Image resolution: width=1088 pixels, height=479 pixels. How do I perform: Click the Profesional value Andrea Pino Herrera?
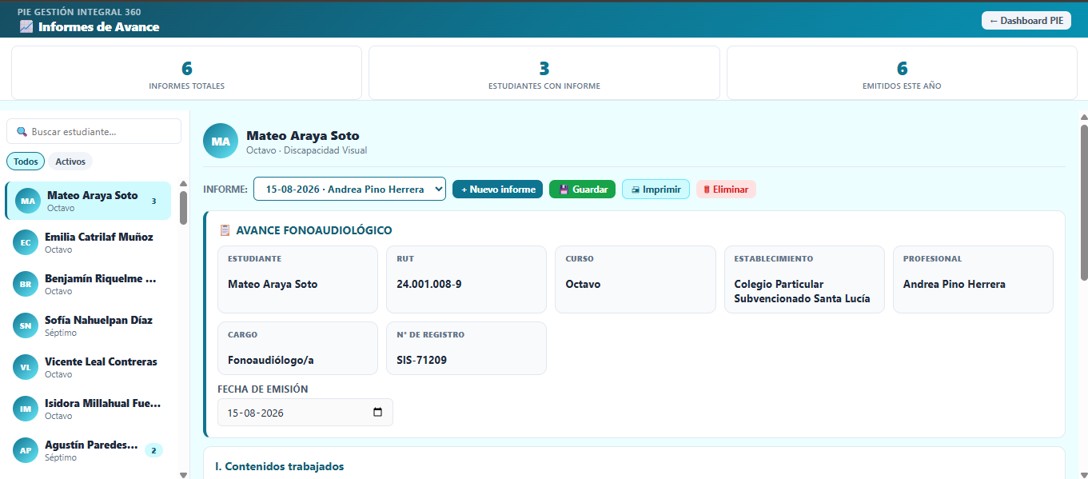point(954,284)
